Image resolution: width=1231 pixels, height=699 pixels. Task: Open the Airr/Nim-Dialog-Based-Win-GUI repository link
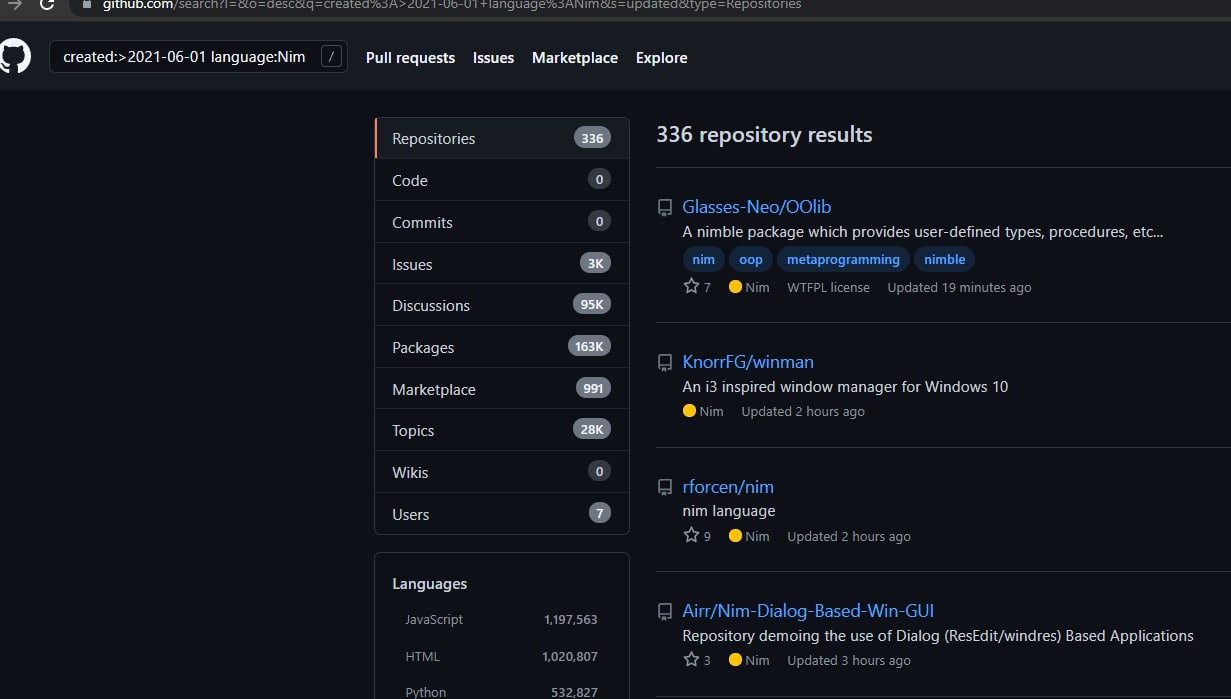(x=808, y=611)
